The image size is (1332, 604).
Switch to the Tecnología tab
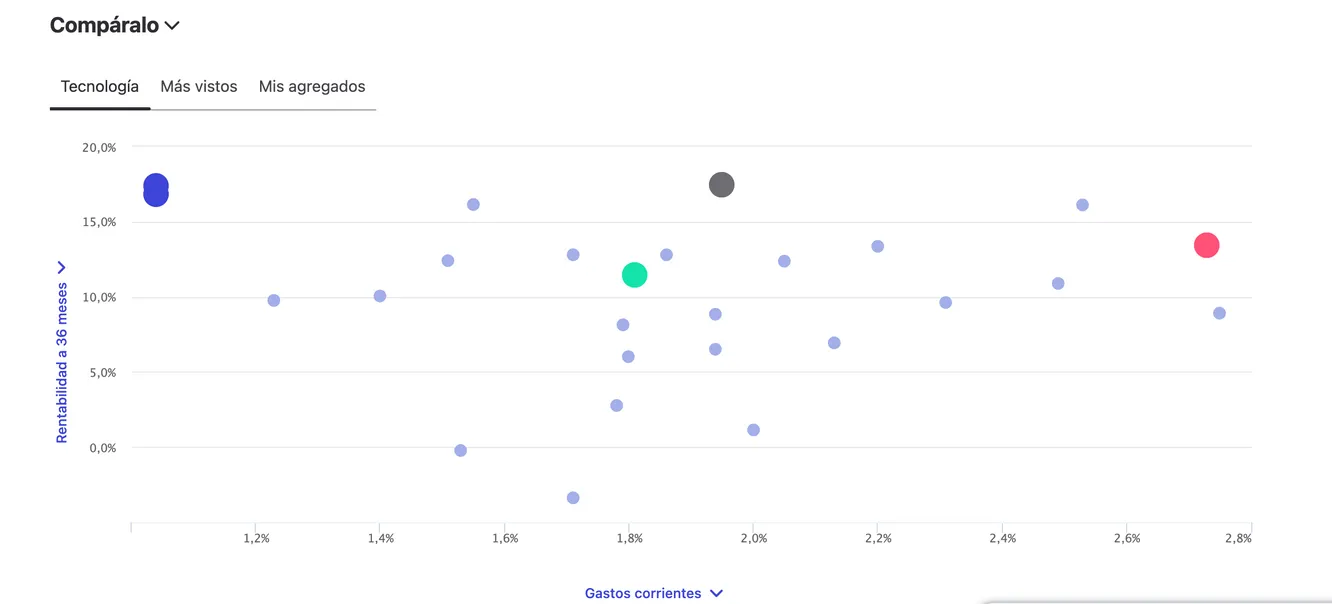coord(100,86)
